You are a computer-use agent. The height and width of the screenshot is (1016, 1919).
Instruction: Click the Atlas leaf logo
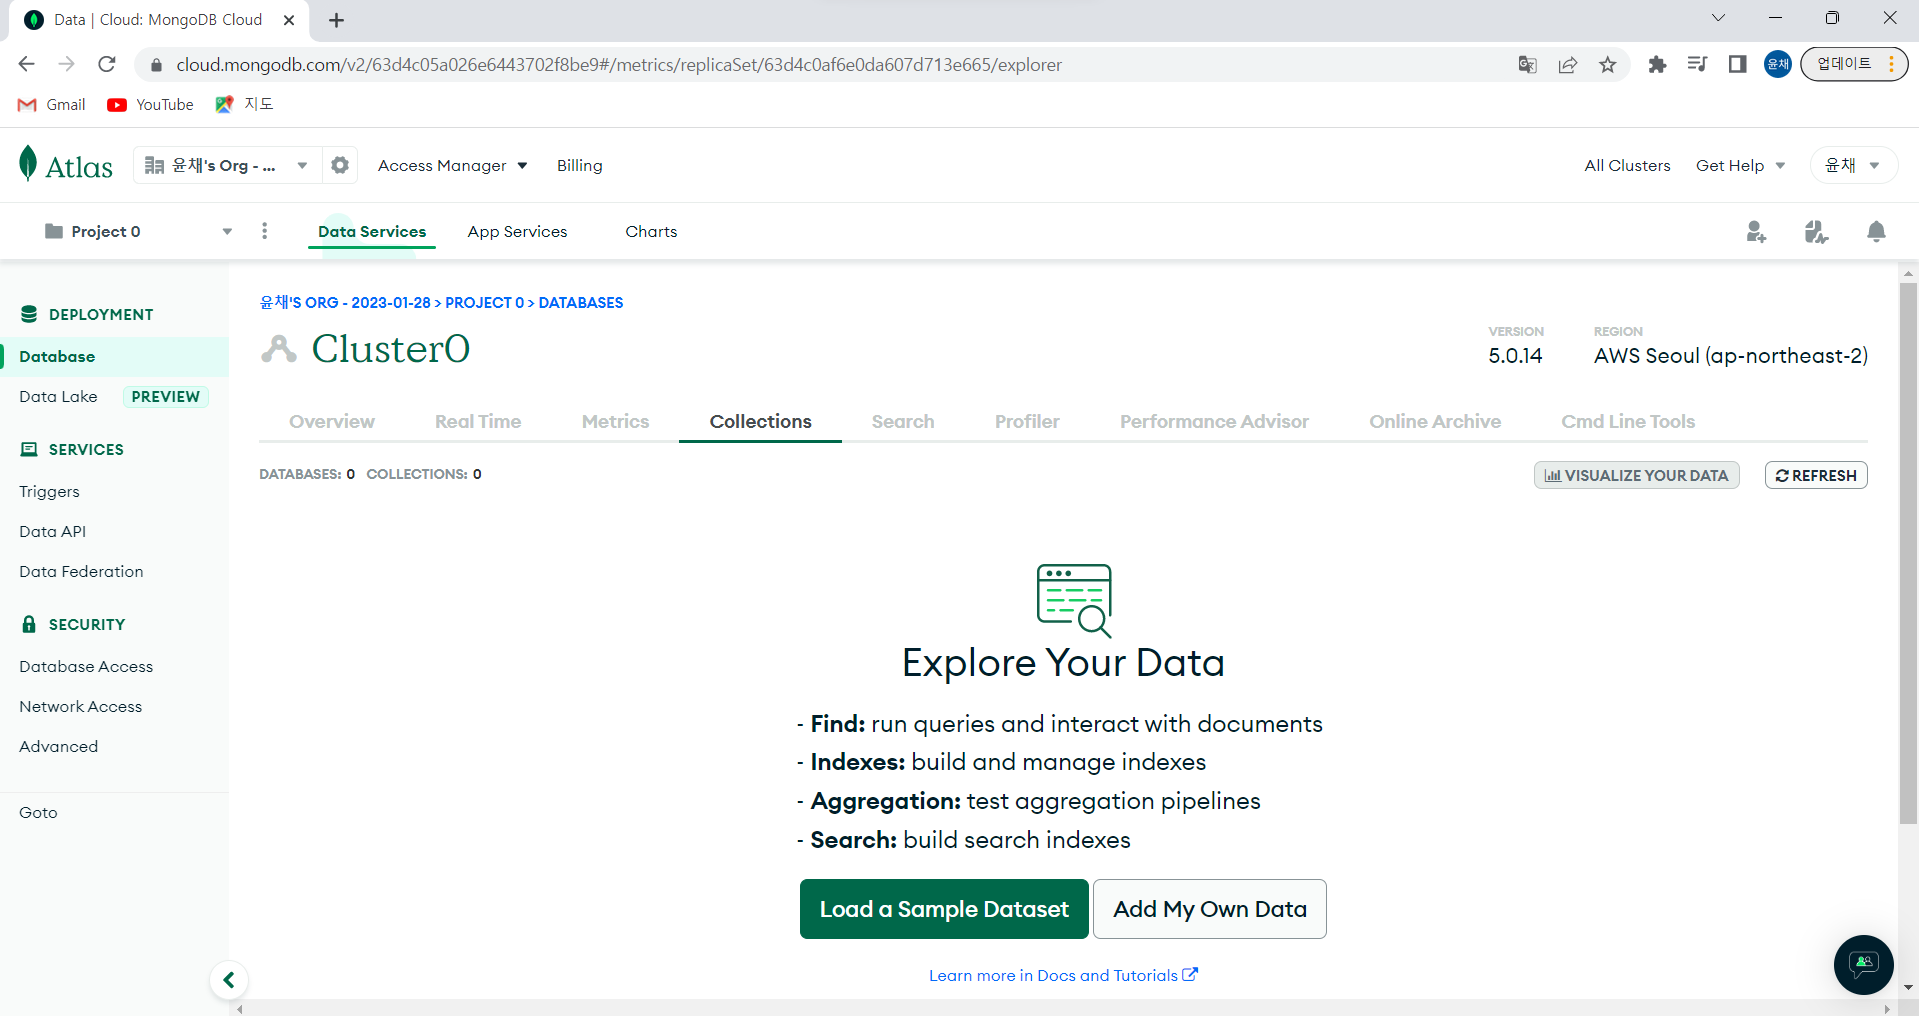coord(28,164)
